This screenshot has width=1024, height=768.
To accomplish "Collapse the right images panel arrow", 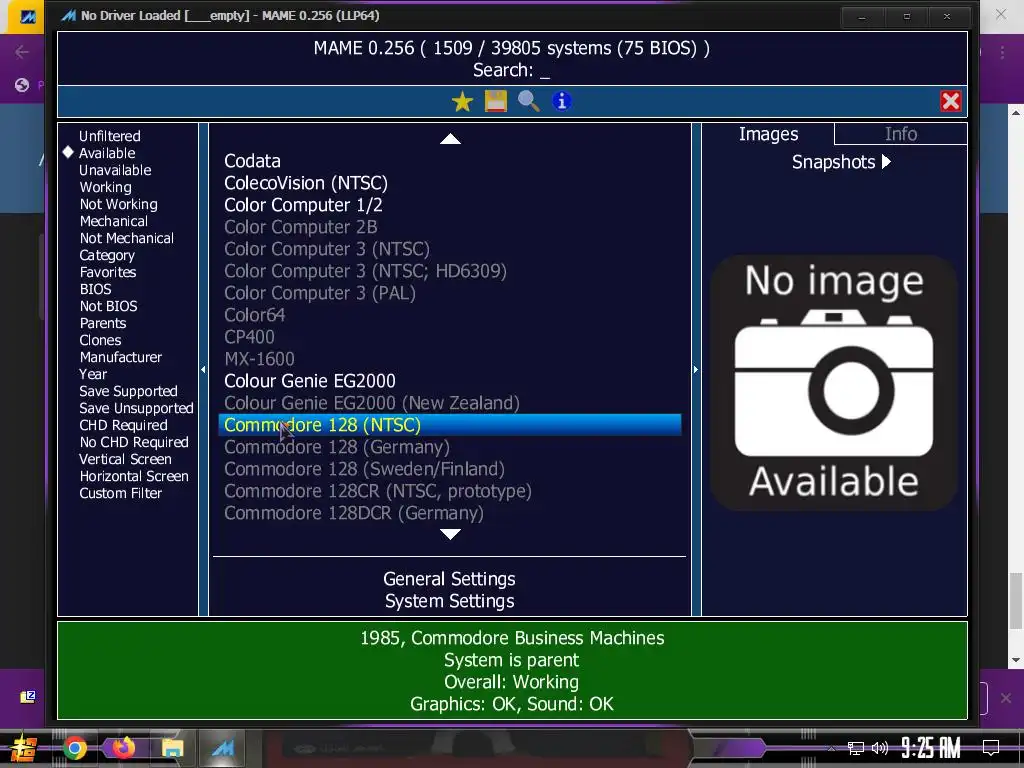I will click(696, 370).
